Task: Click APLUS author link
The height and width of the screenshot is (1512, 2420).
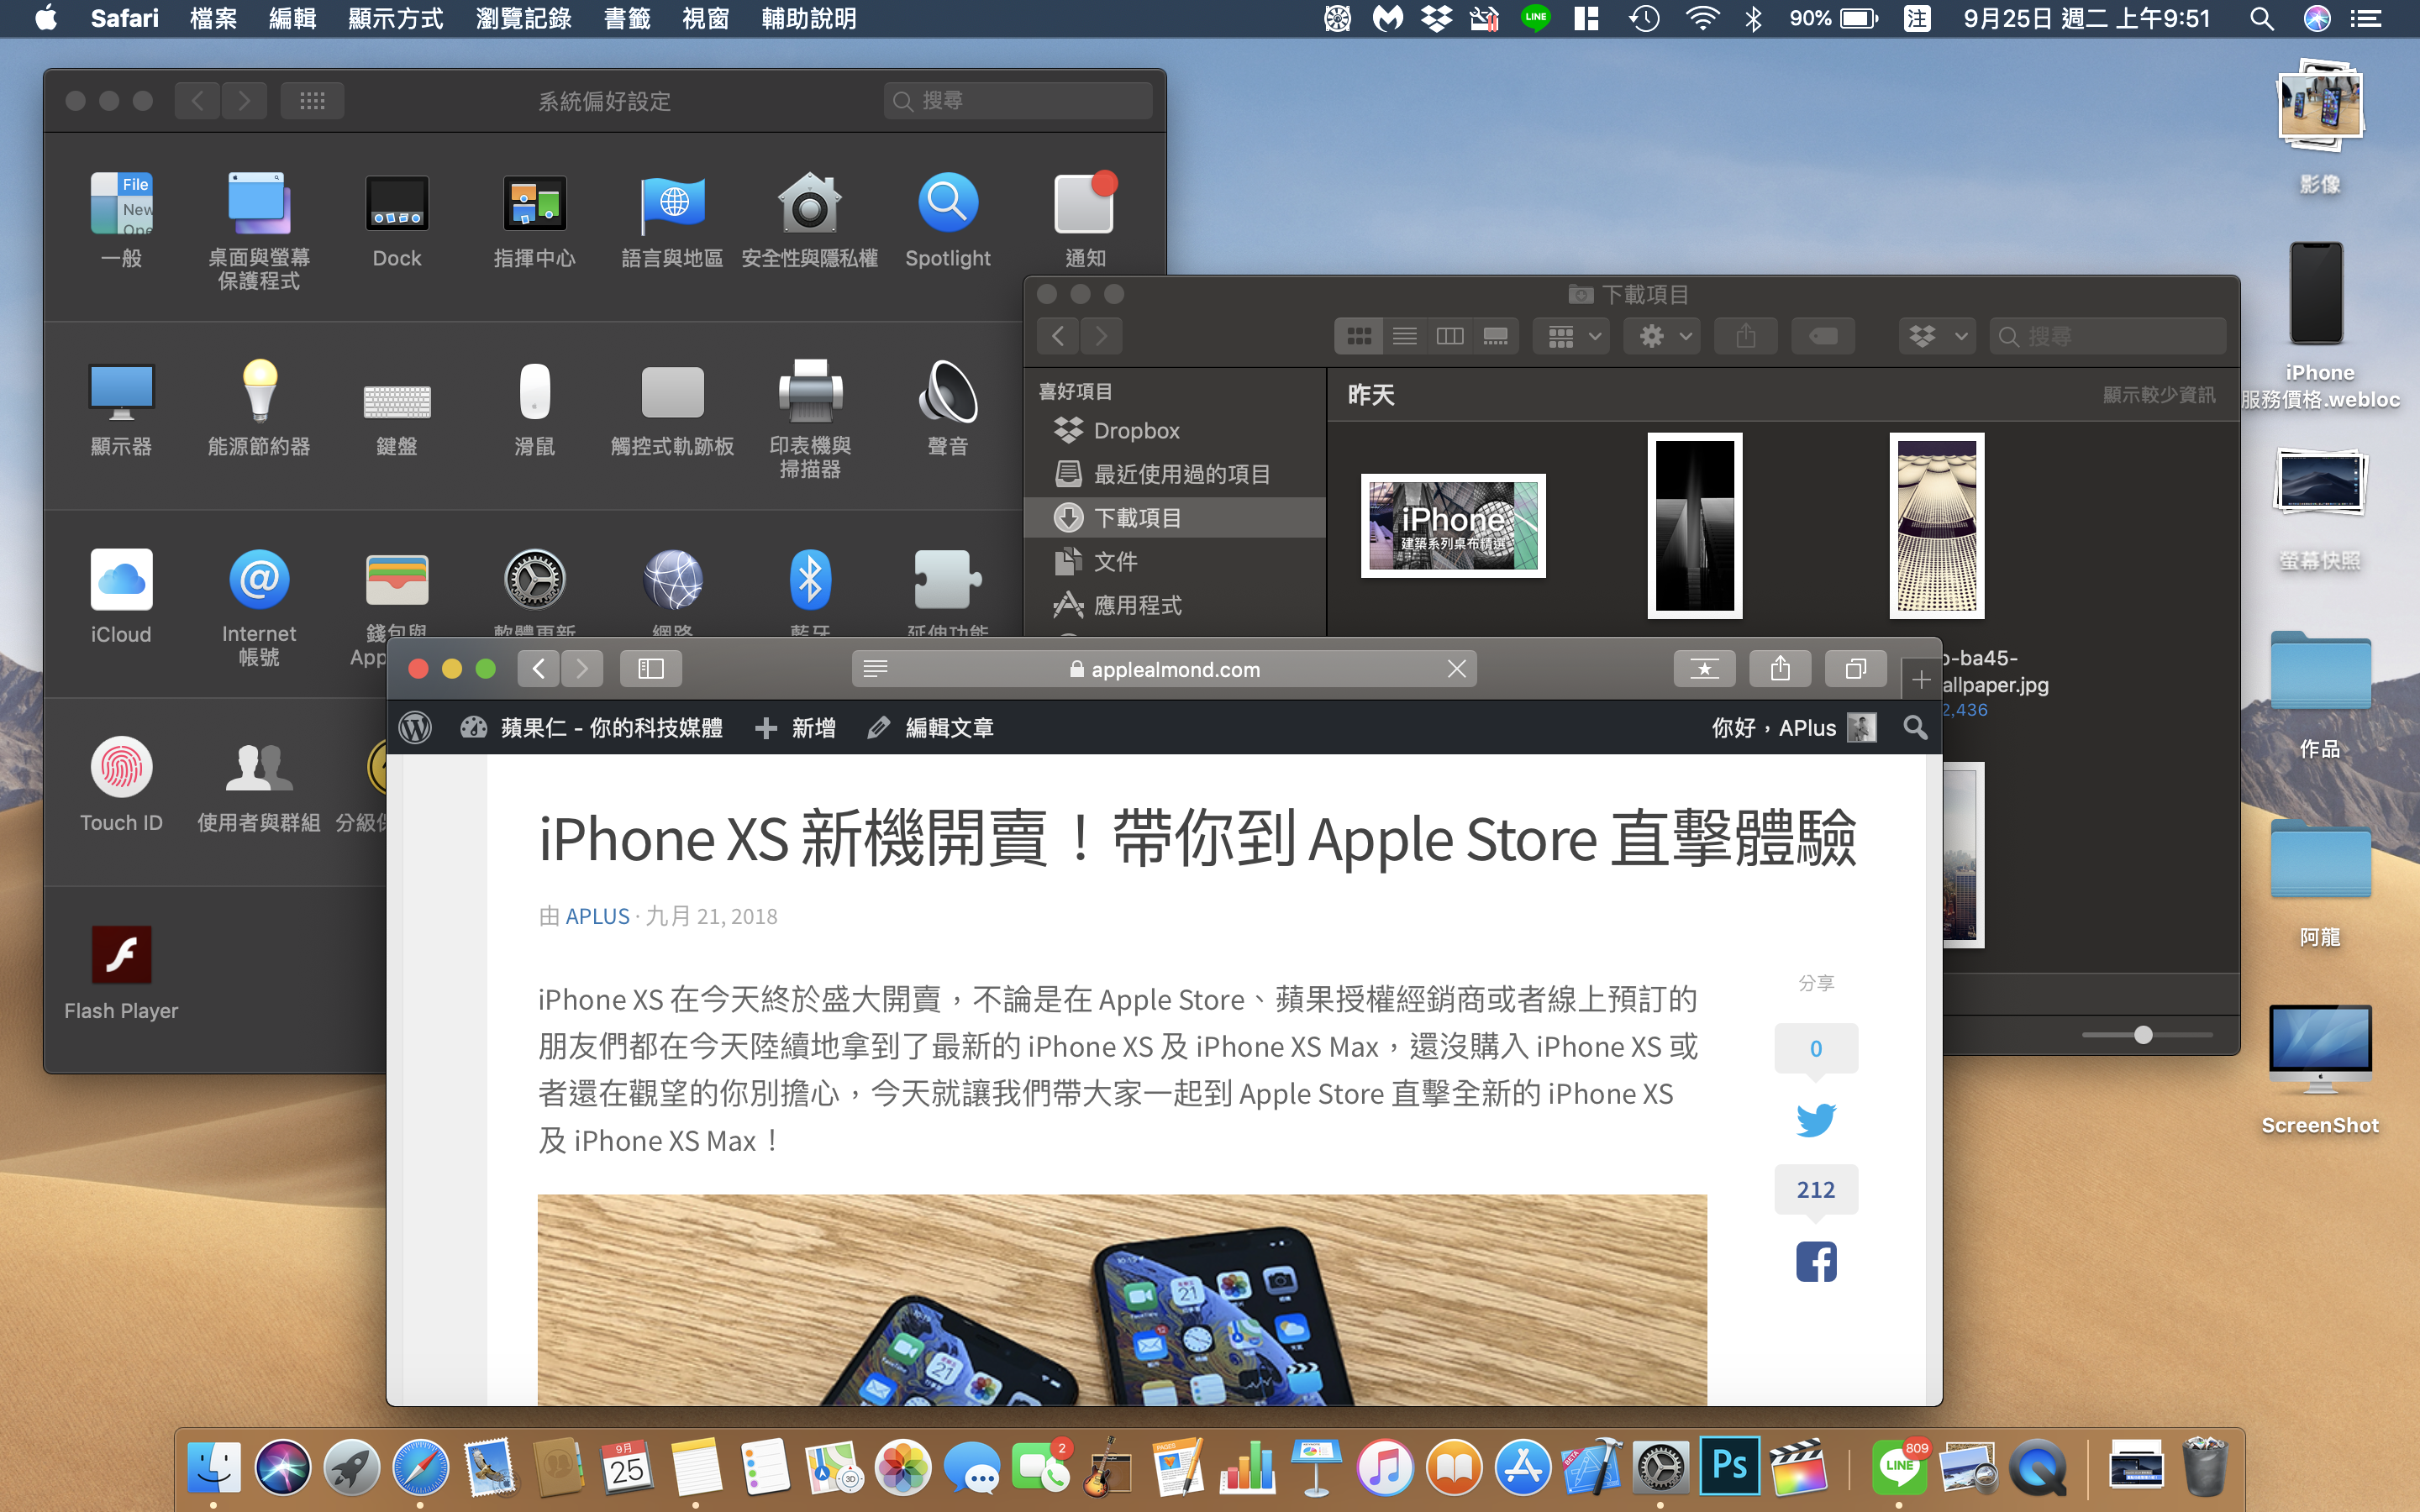Action: (x=597, y=916)
